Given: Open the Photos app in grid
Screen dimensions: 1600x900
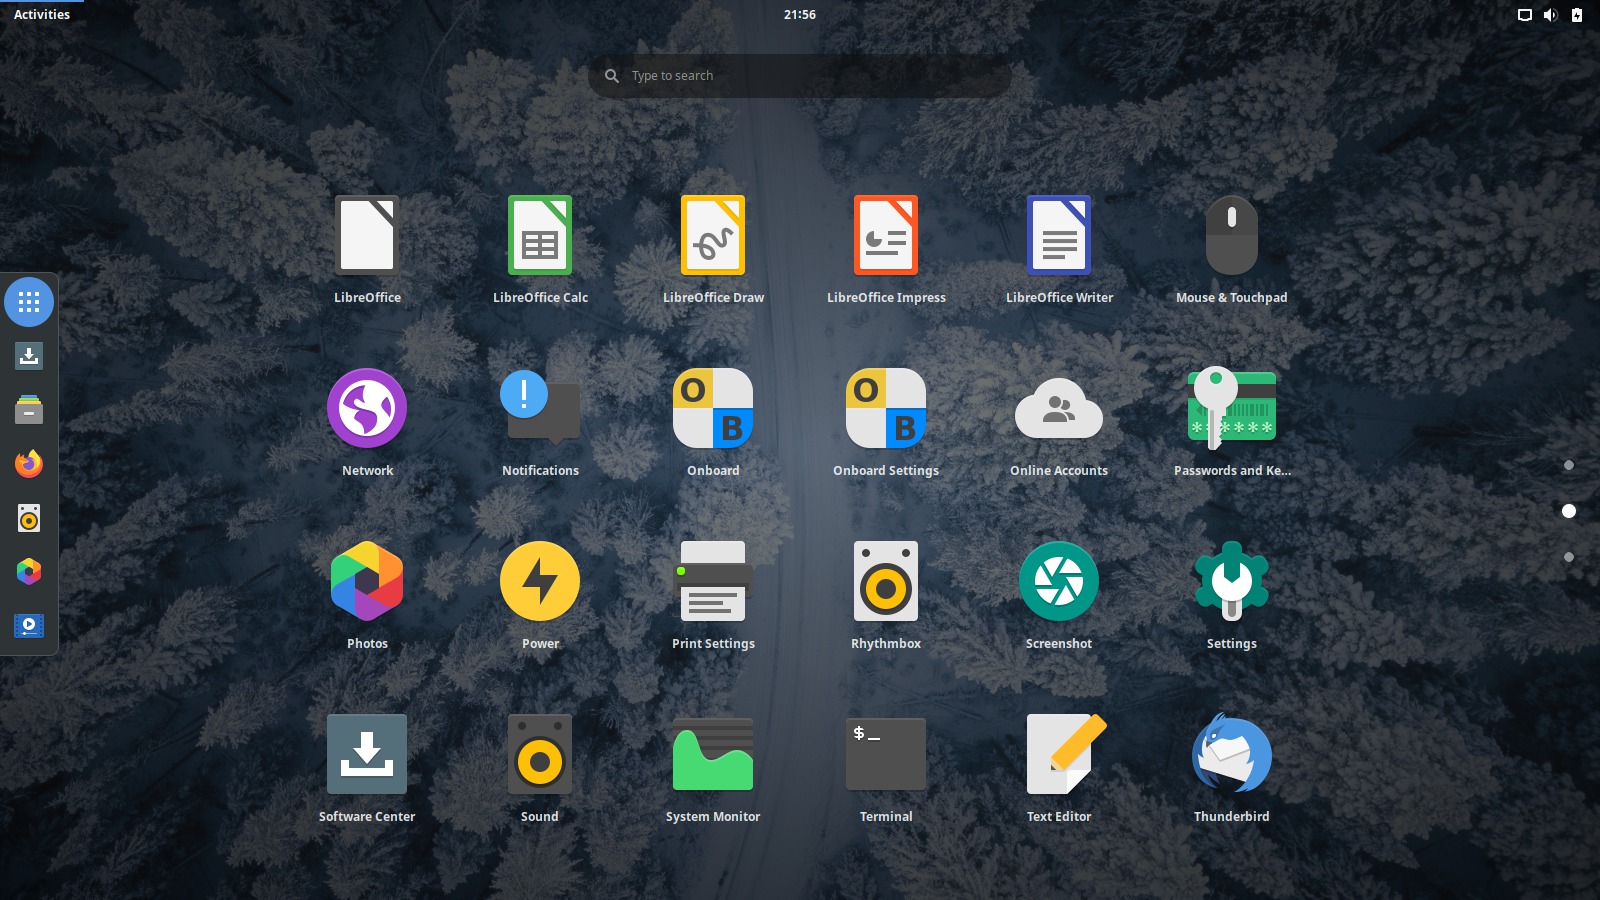Looking at the screenshot, I should point(367,581).
